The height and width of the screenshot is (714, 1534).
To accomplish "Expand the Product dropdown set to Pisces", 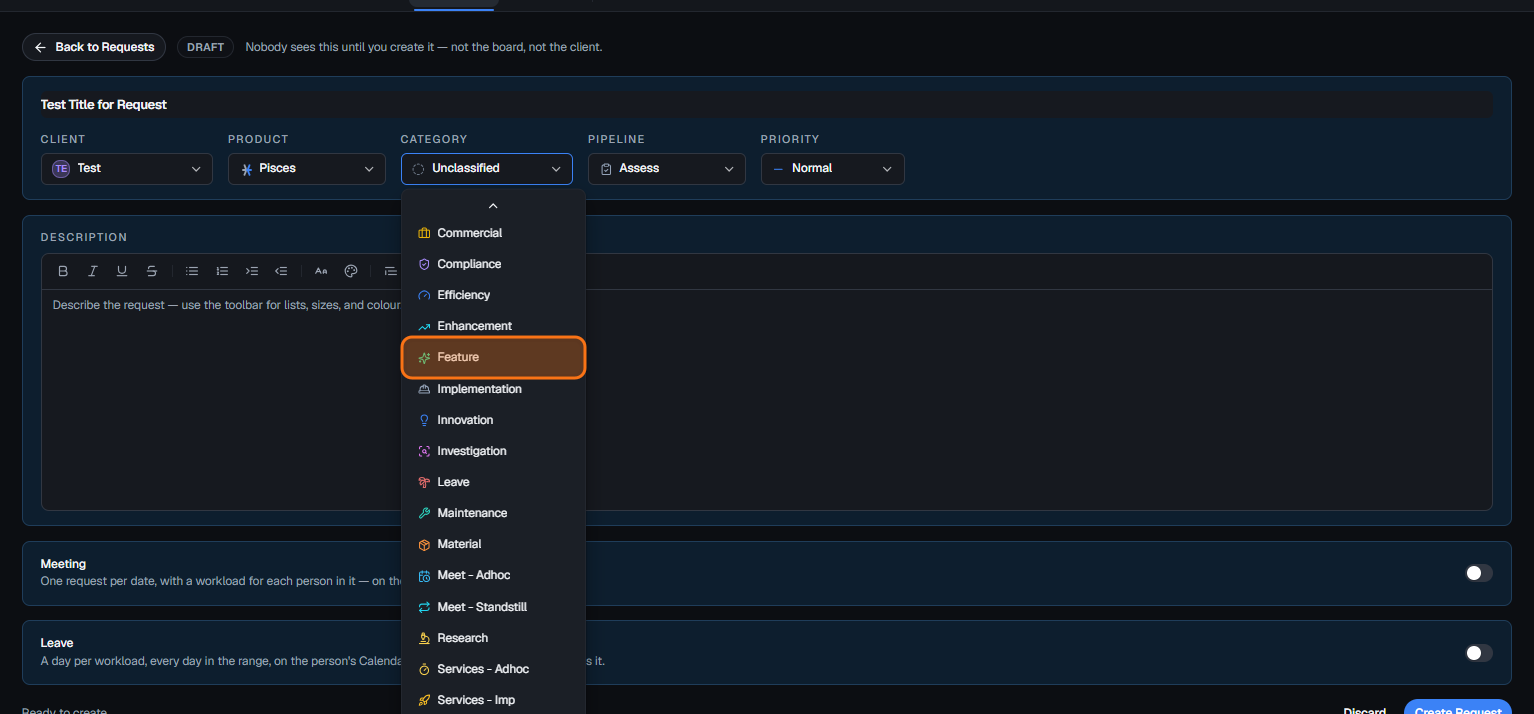I will 307,169.
